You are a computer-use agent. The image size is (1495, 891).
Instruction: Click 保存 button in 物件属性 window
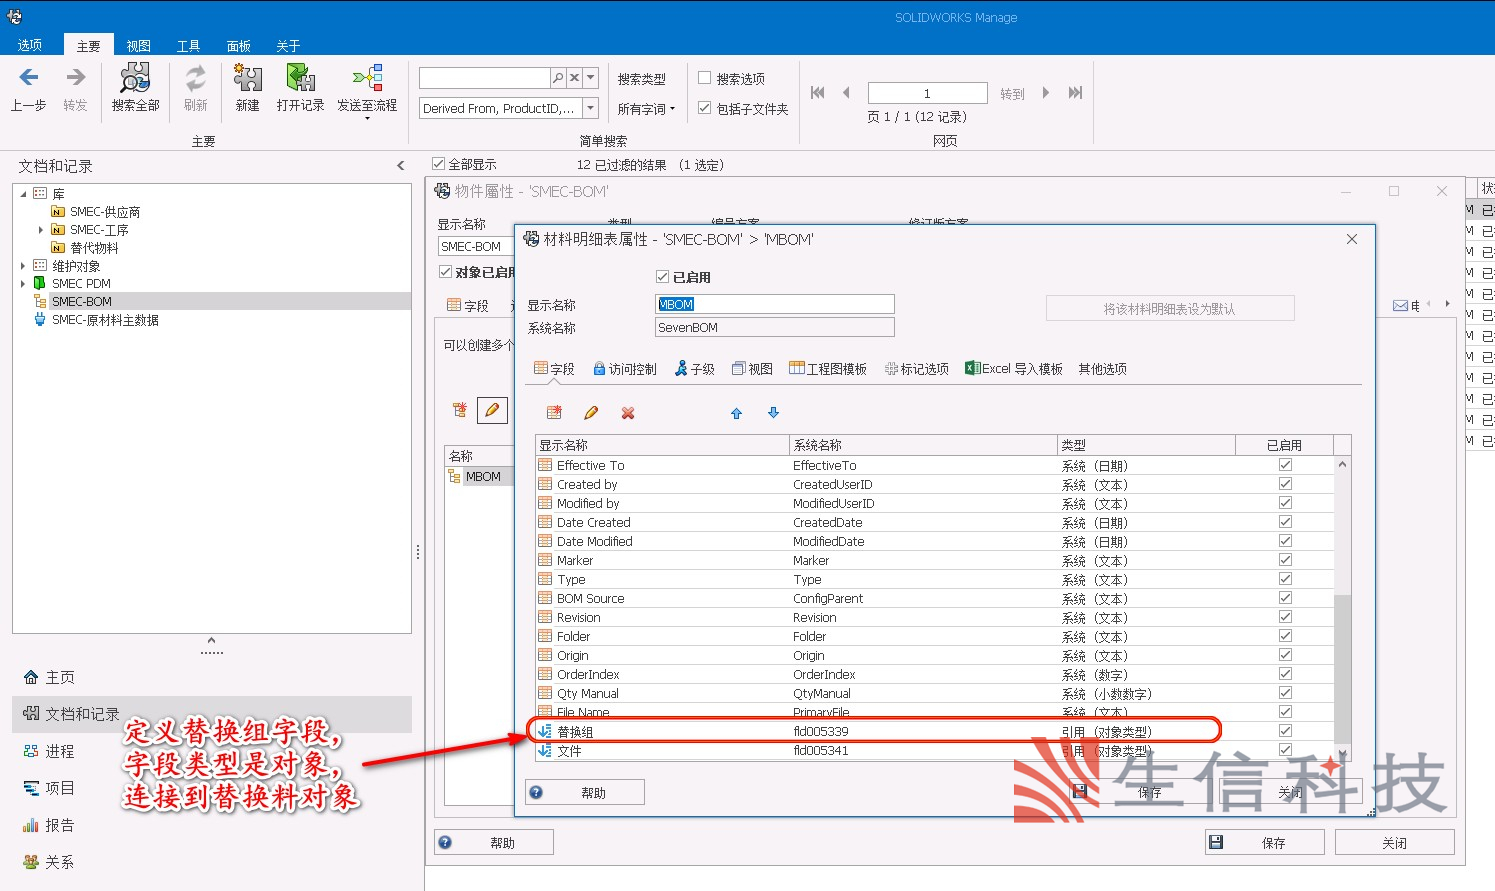pos(1265,842)
